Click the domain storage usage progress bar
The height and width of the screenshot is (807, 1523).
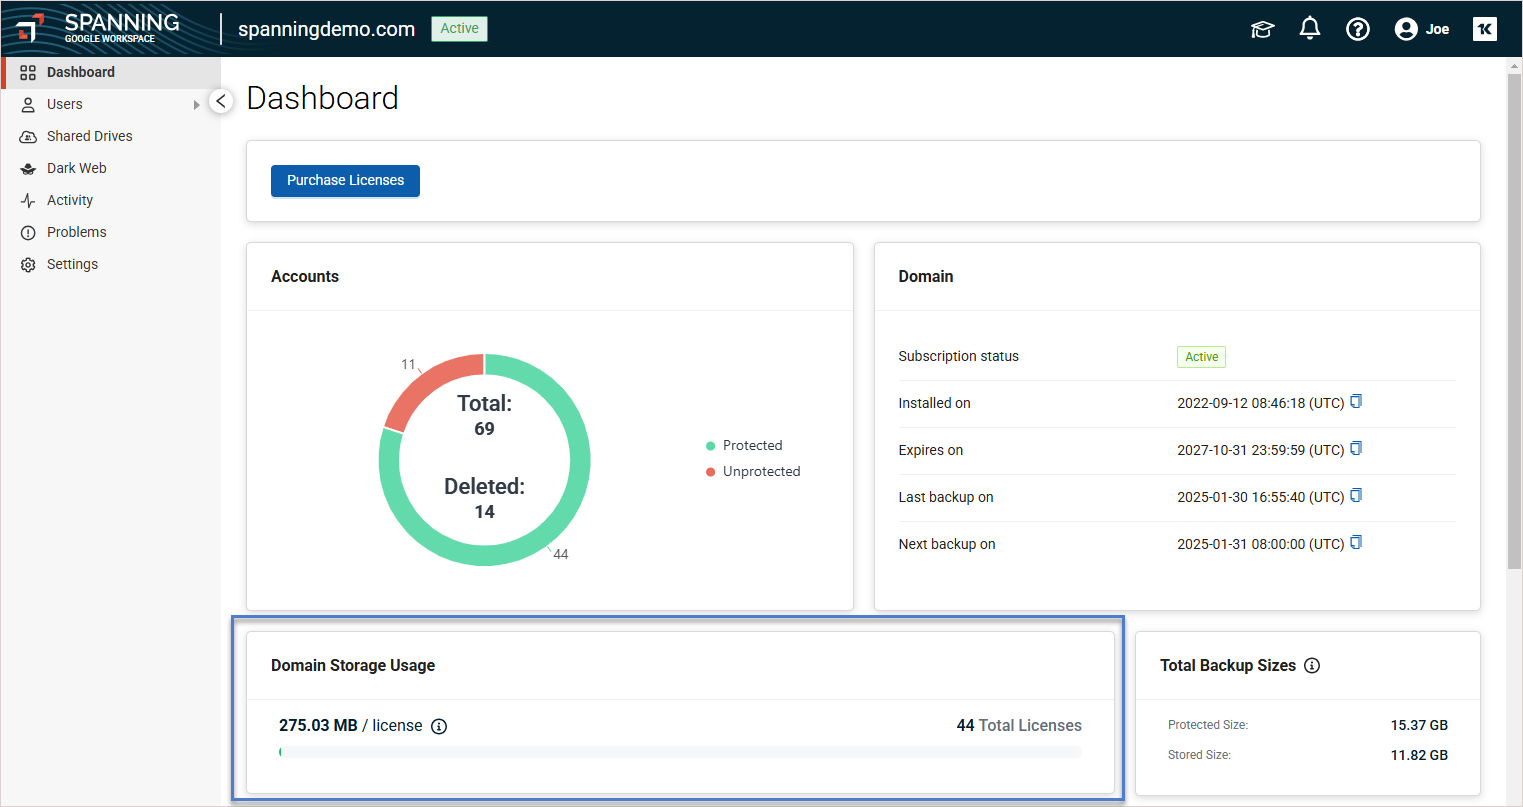tap(680, 752)
